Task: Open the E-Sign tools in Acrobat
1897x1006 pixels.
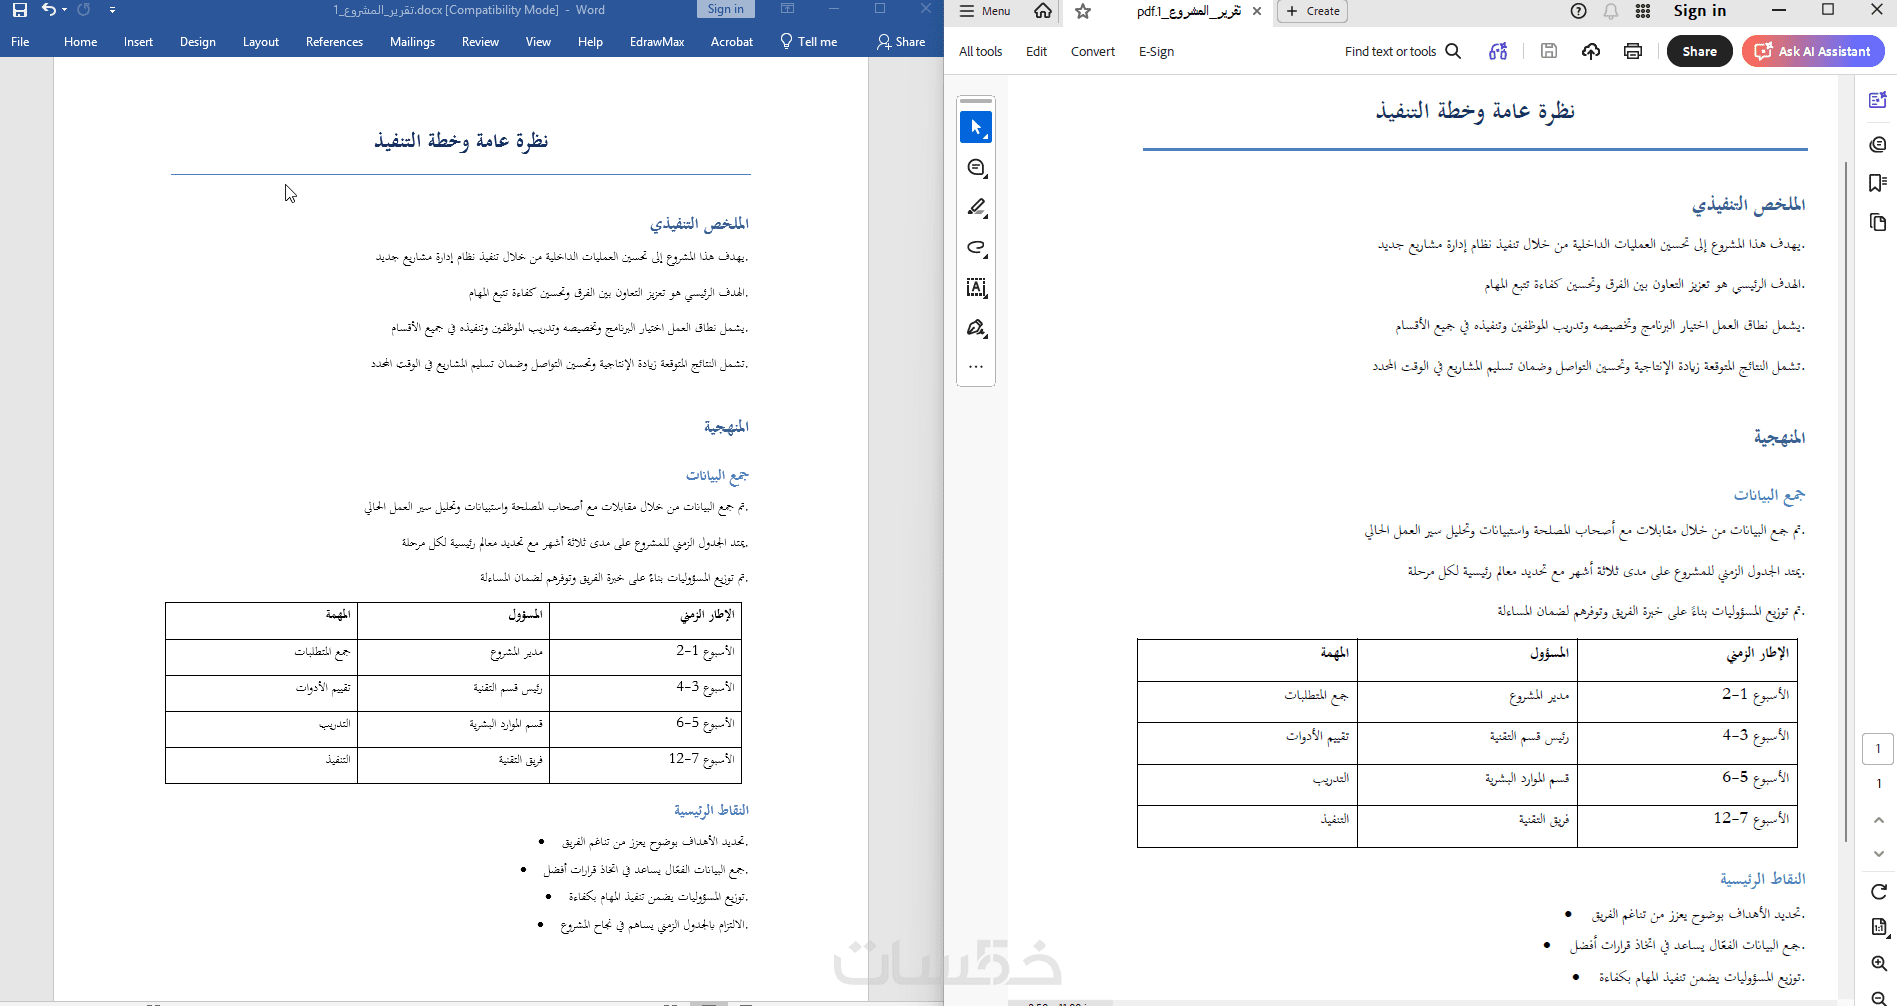Action: pos(1156,51)
